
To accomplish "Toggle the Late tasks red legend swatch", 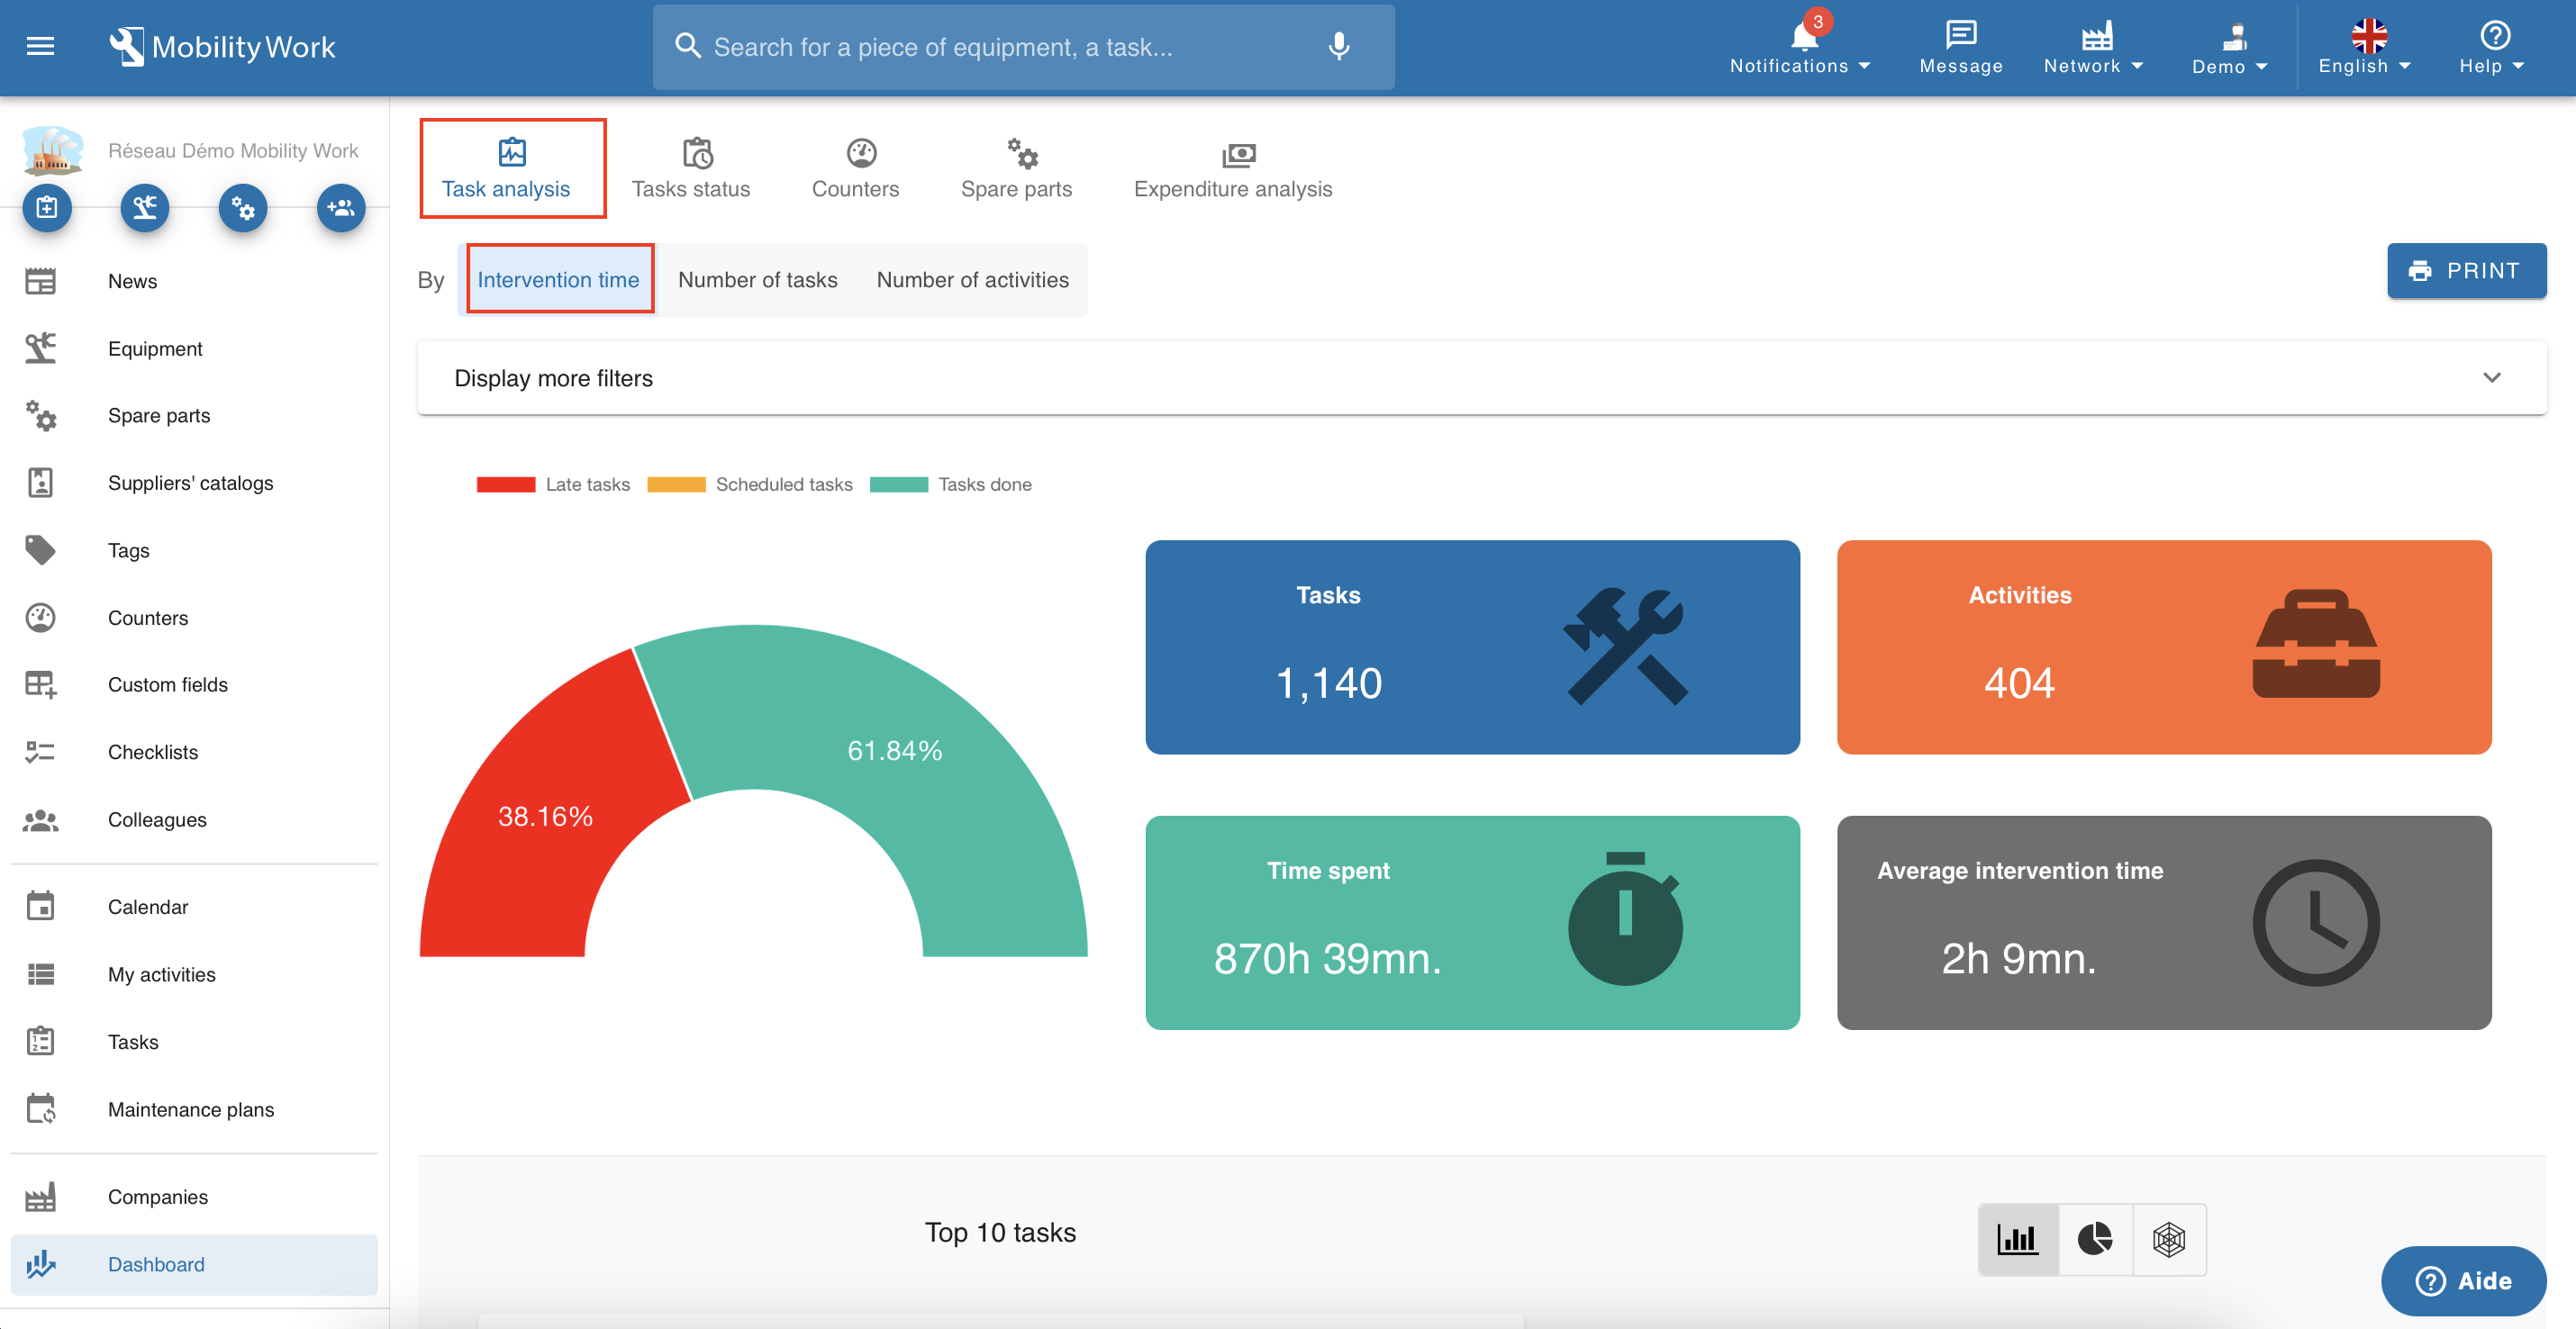I will click(x=506, y=485).
